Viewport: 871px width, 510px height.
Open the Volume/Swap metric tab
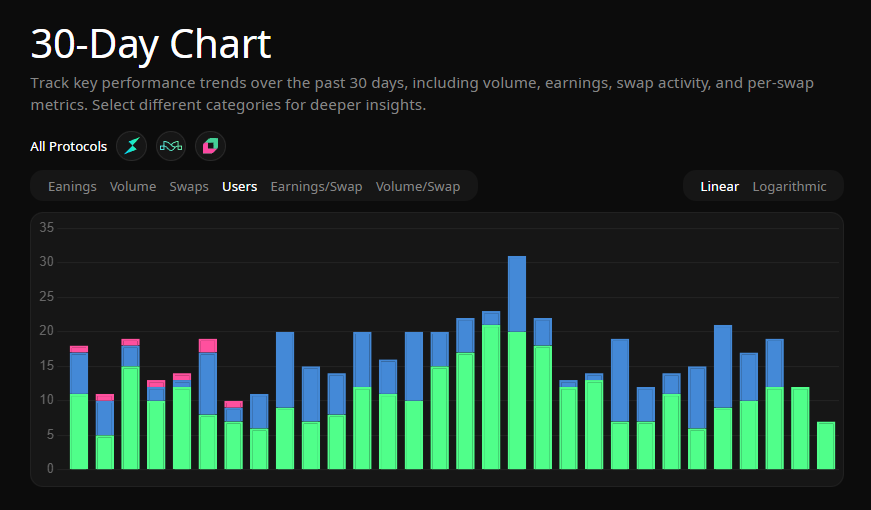418,187
